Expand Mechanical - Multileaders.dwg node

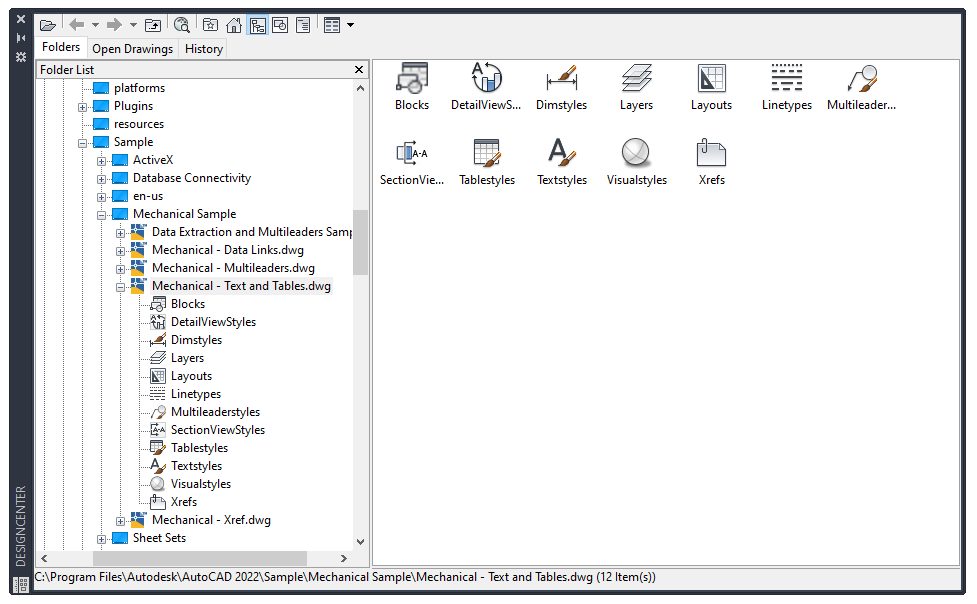click(x=121, y=269)
